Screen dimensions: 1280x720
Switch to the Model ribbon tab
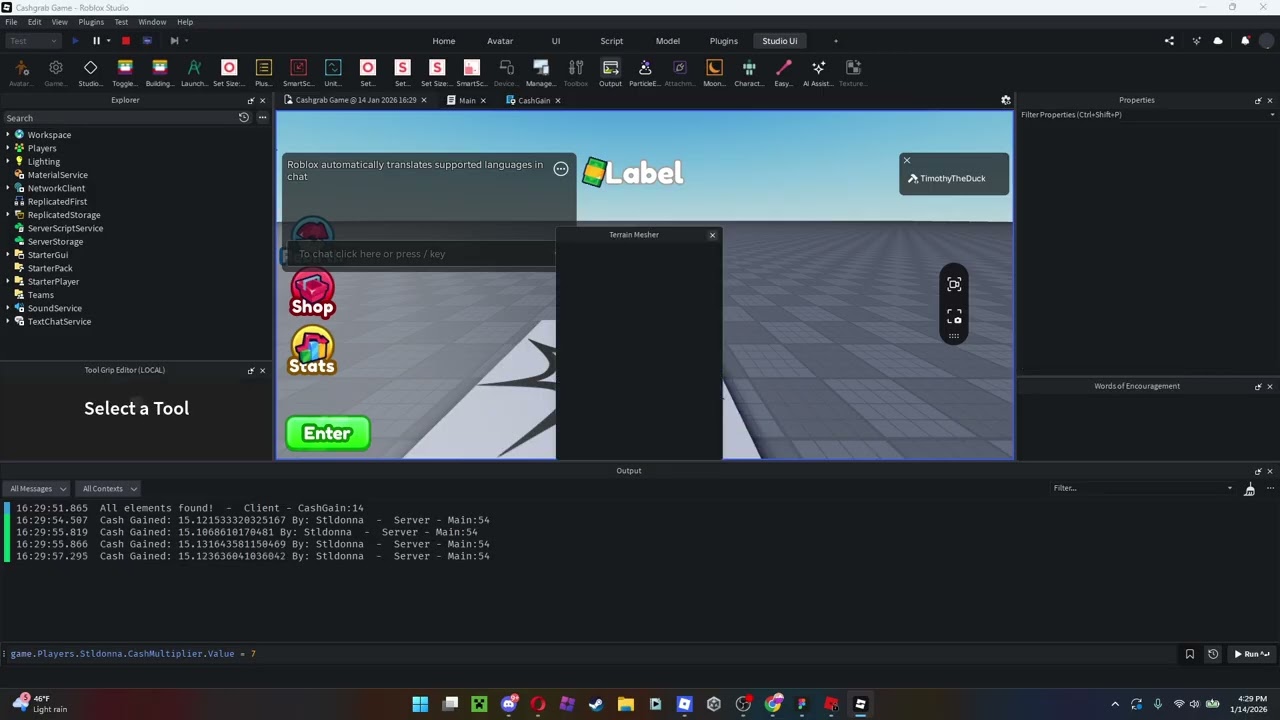[x=668, y=41]
